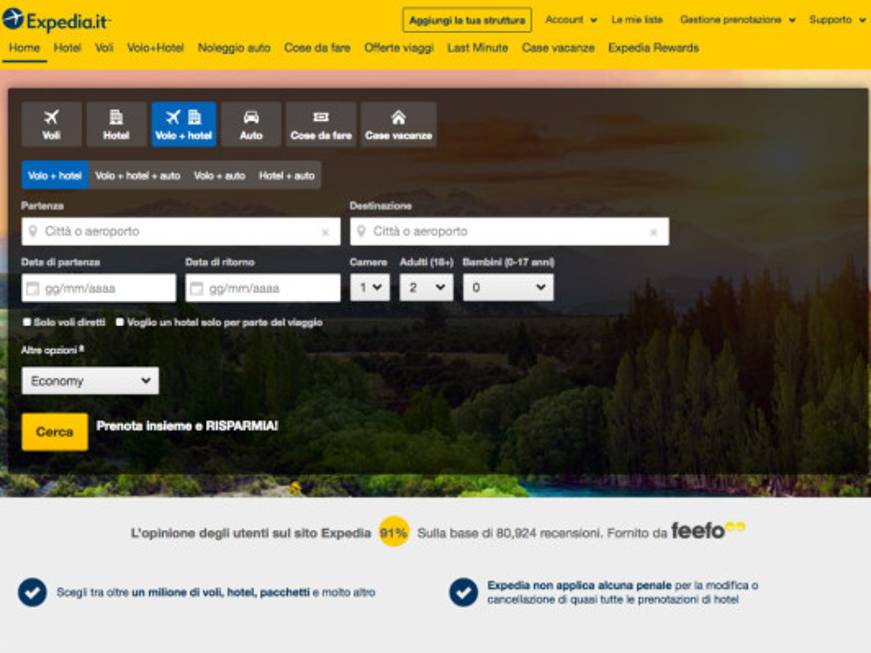Image resolution: width=871 pixels, height=653 pixels.
Task: Open Le mie liste link
Action: point(637,20)
